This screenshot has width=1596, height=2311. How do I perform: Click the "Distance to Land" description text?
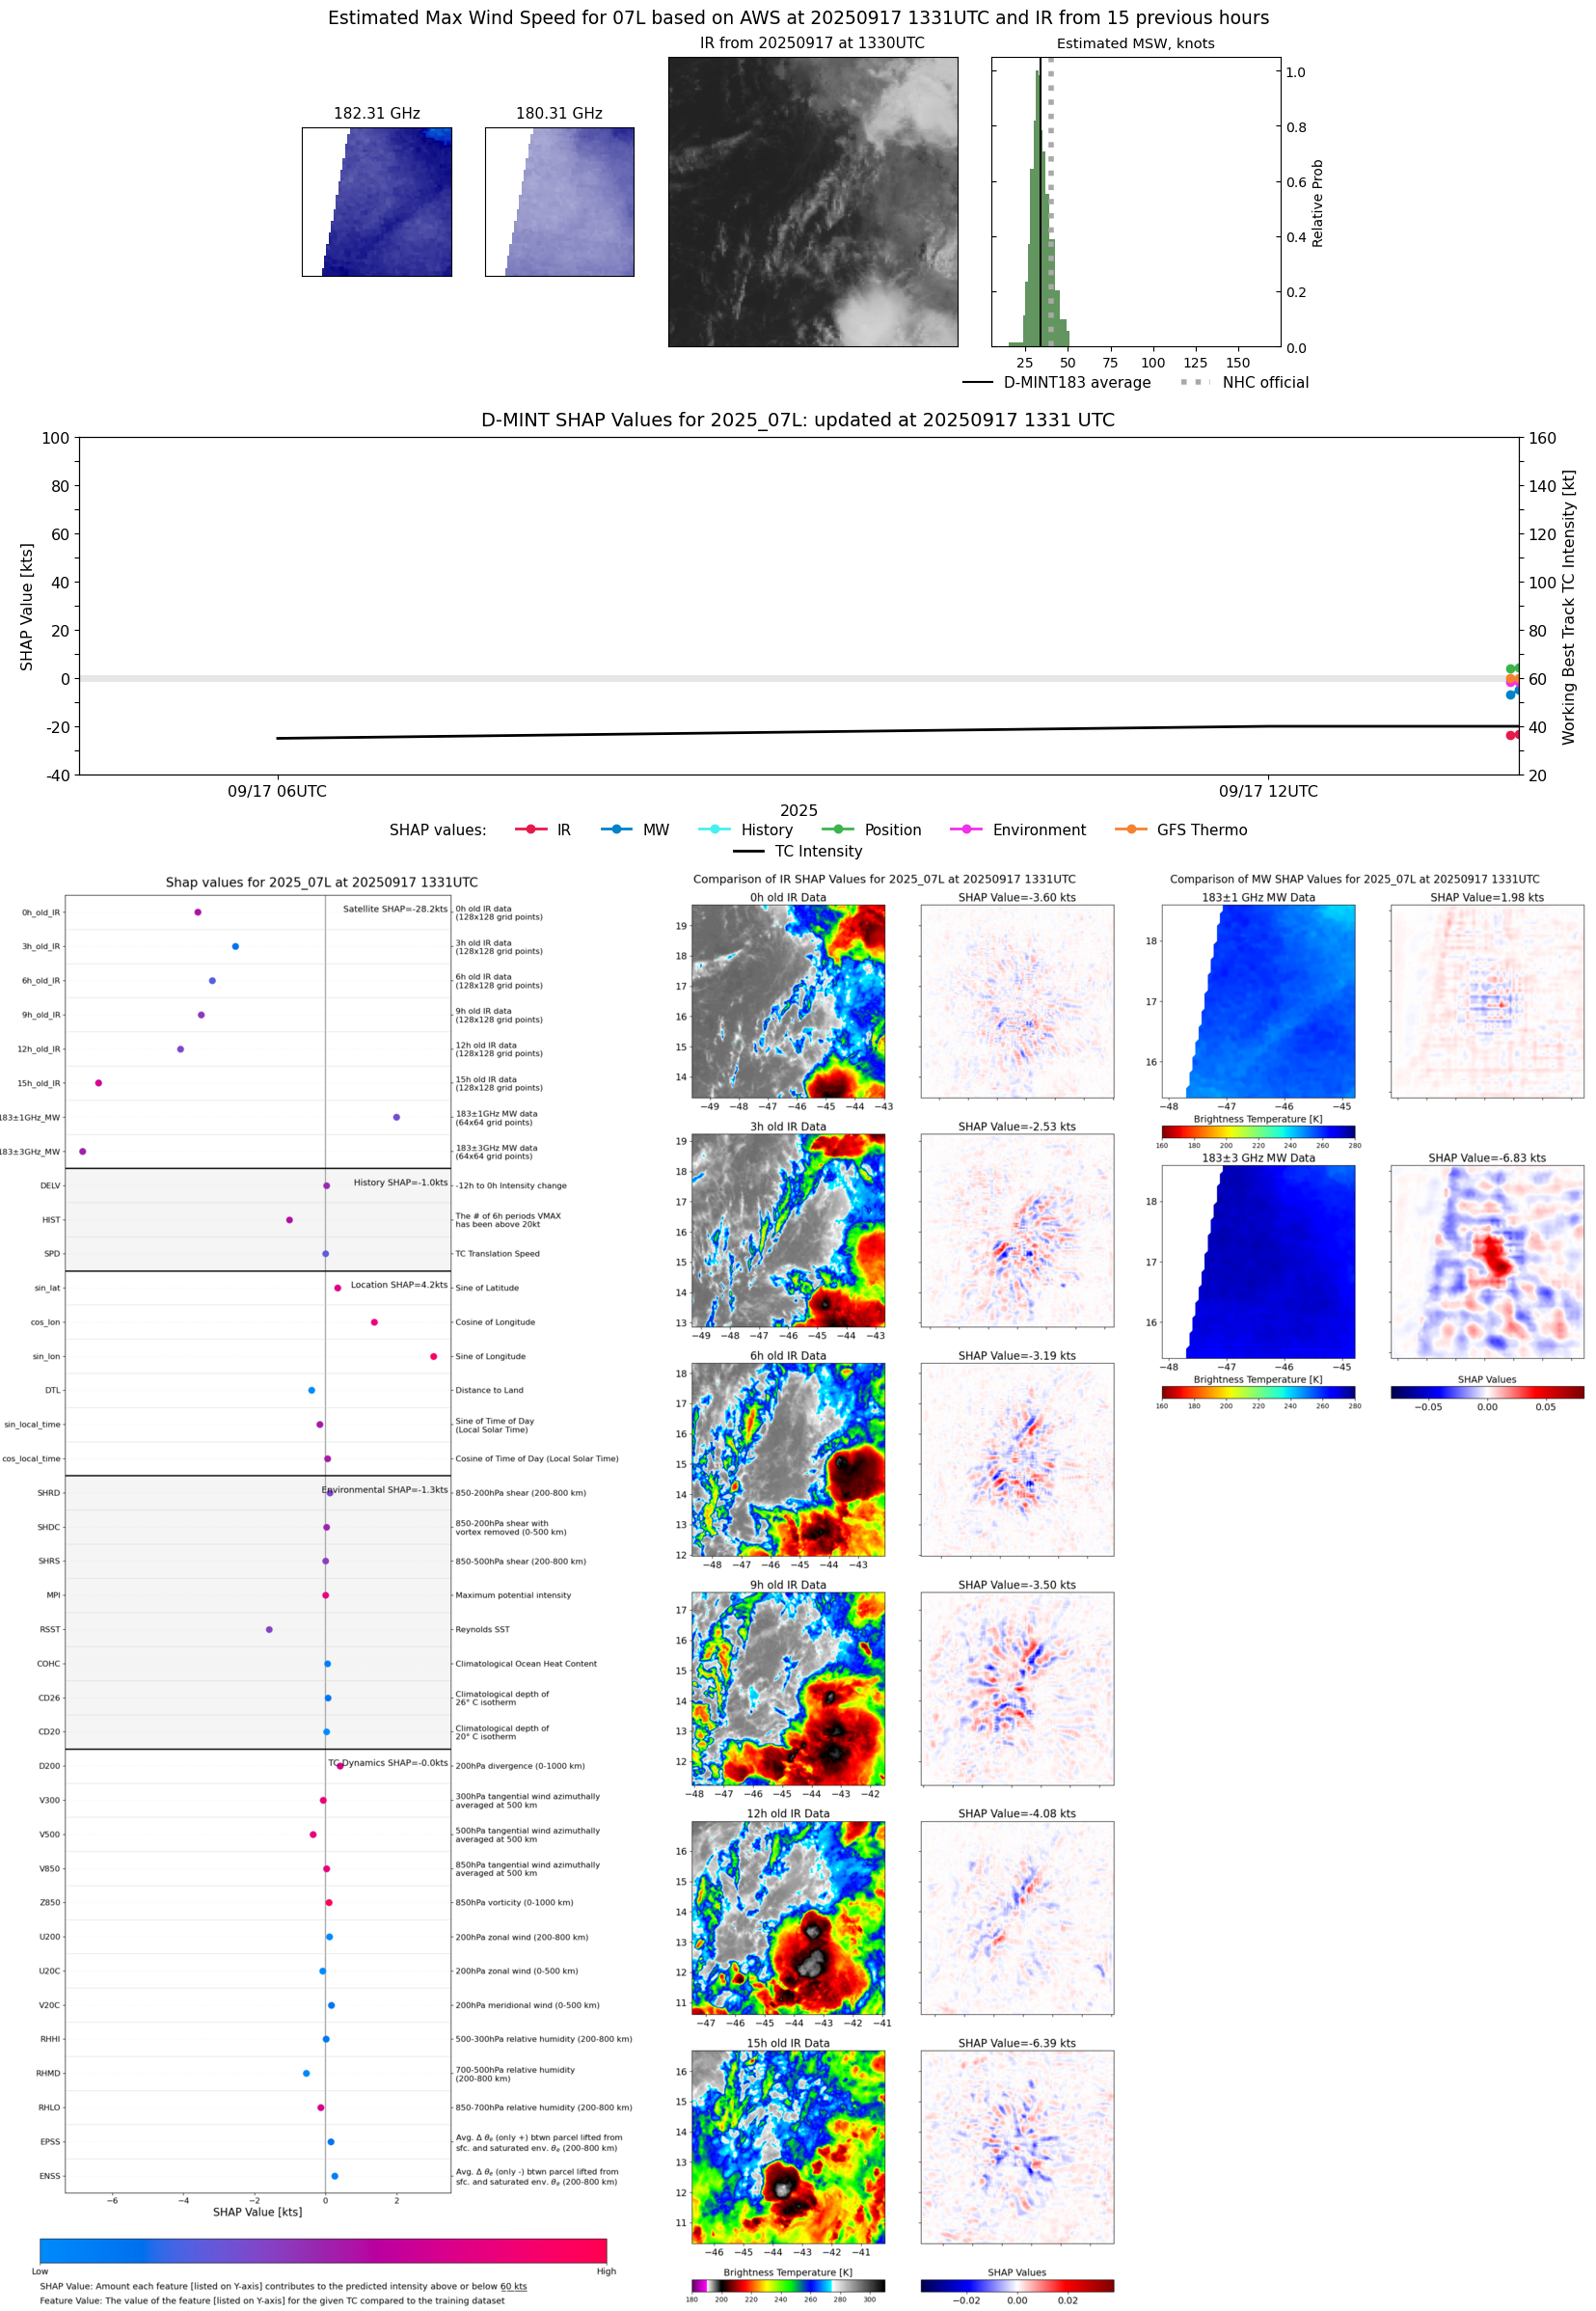point(489,1390)
